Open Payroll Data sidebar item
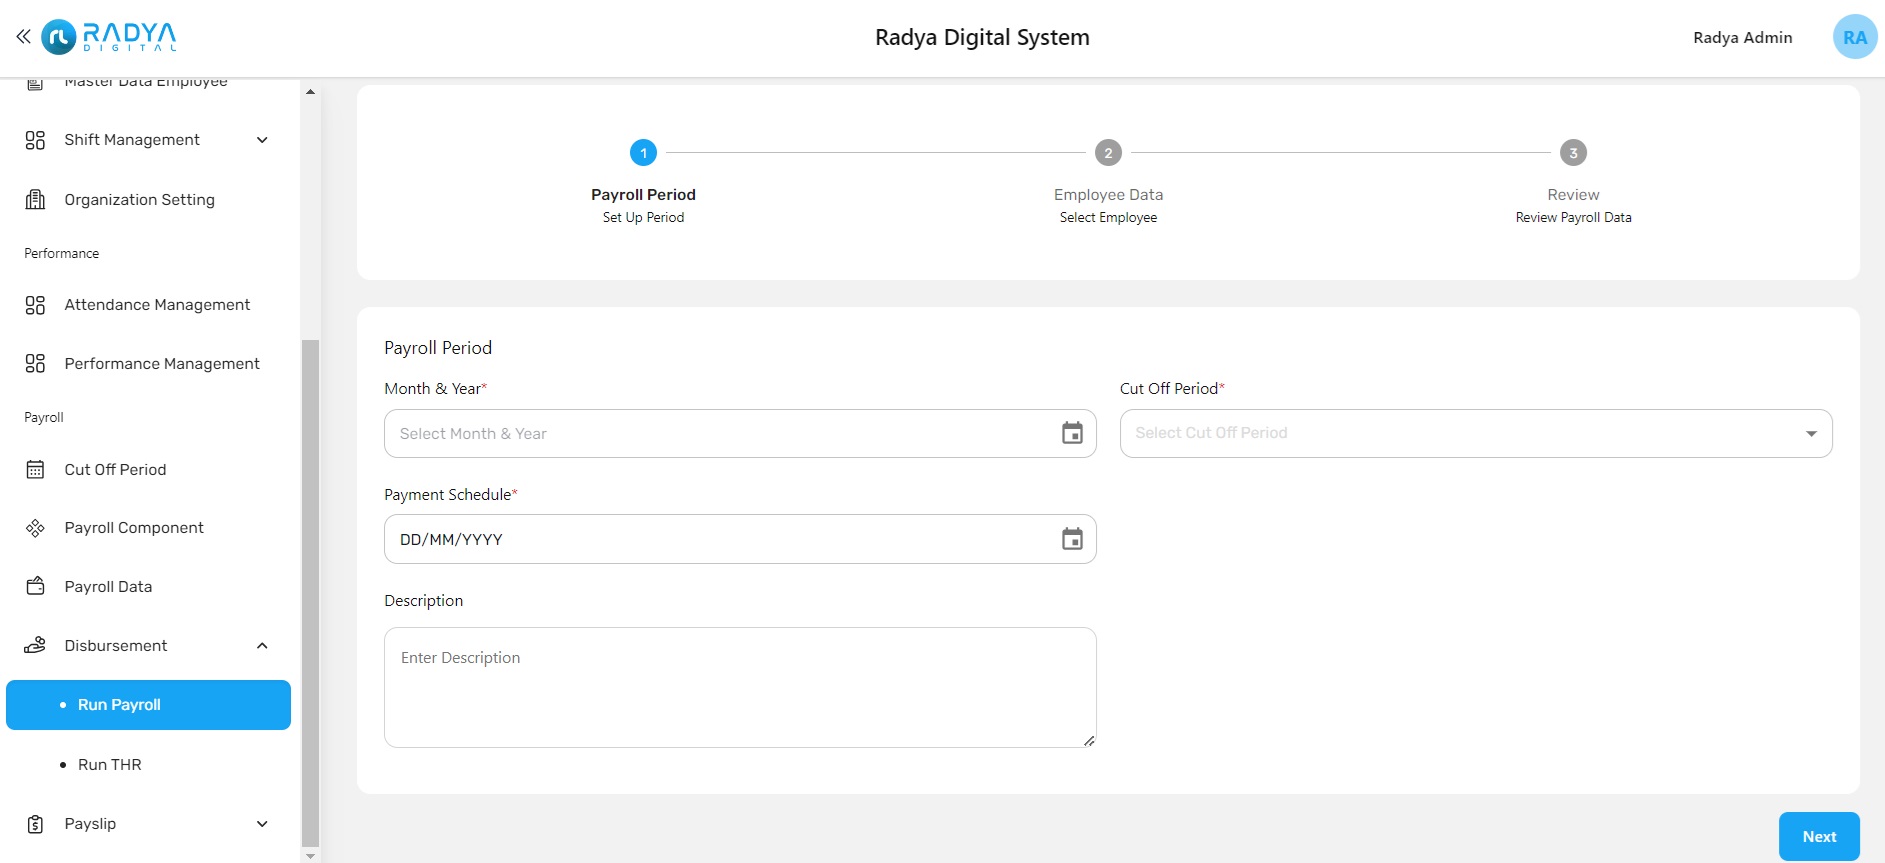This screenshot has width=1885, height=863. point(148,587)
